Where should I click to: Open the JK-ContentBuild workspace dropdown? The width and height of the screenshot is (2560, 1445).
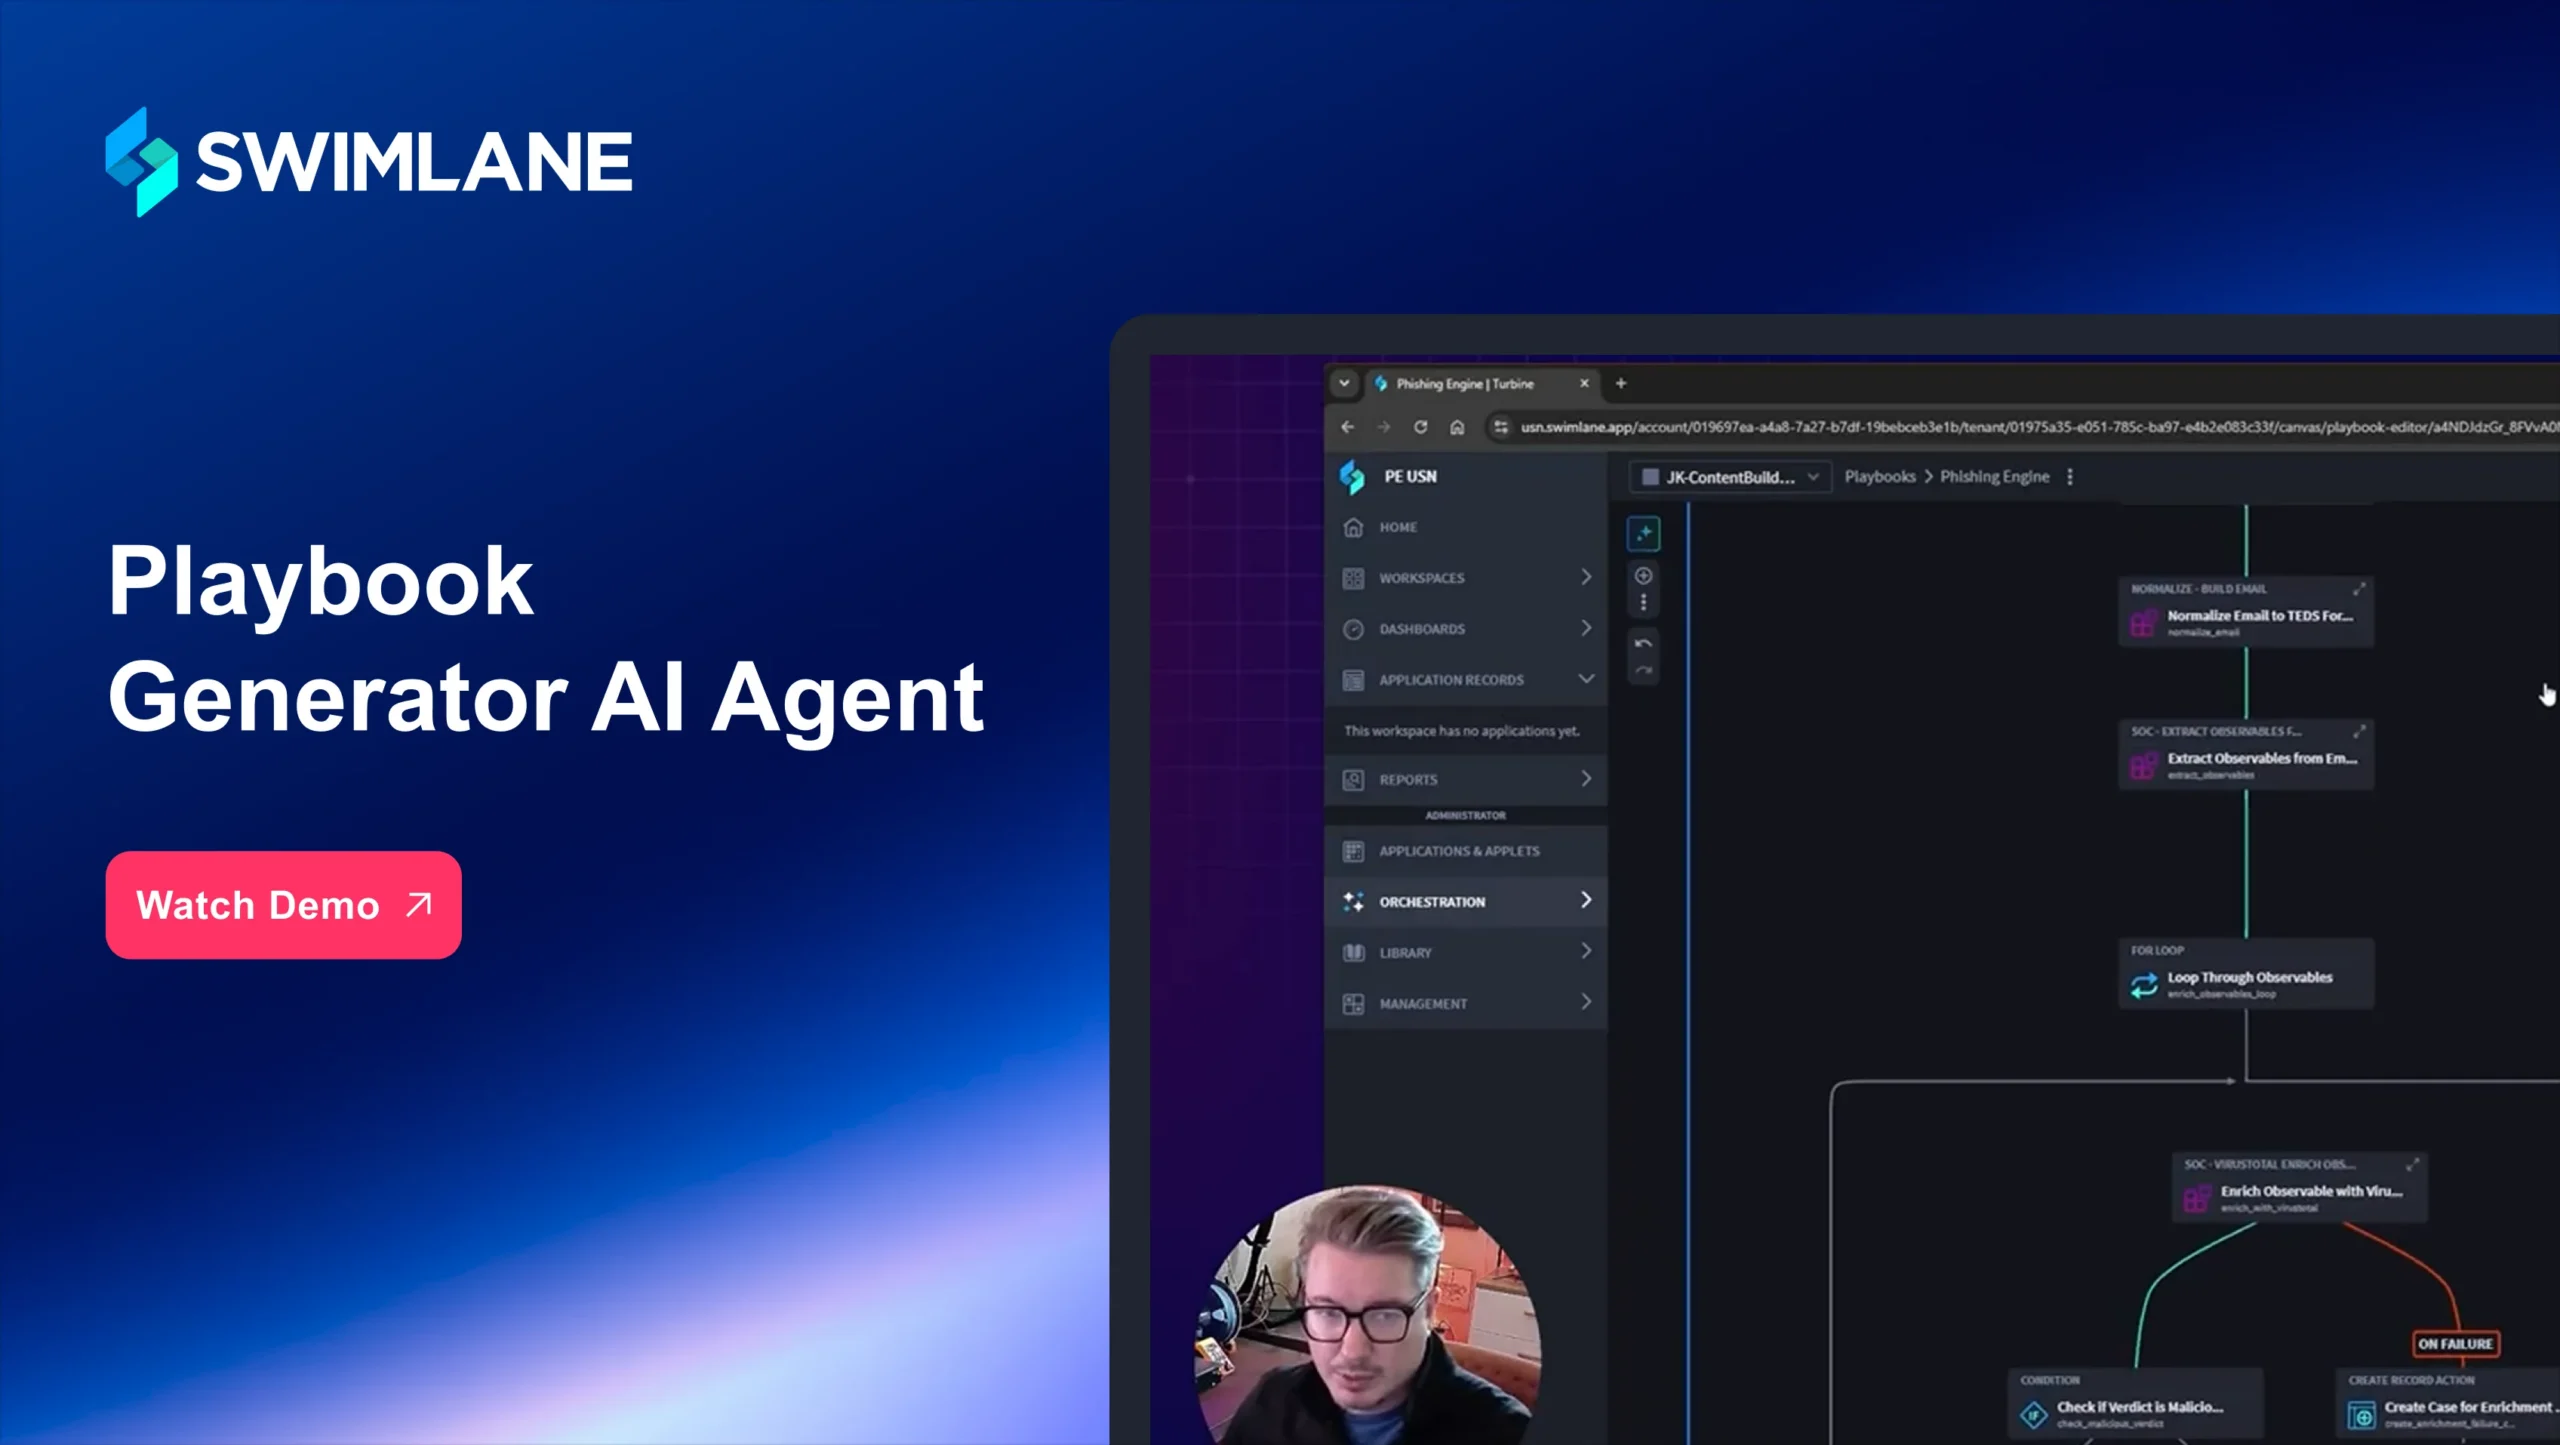(x=1730, y=477)
